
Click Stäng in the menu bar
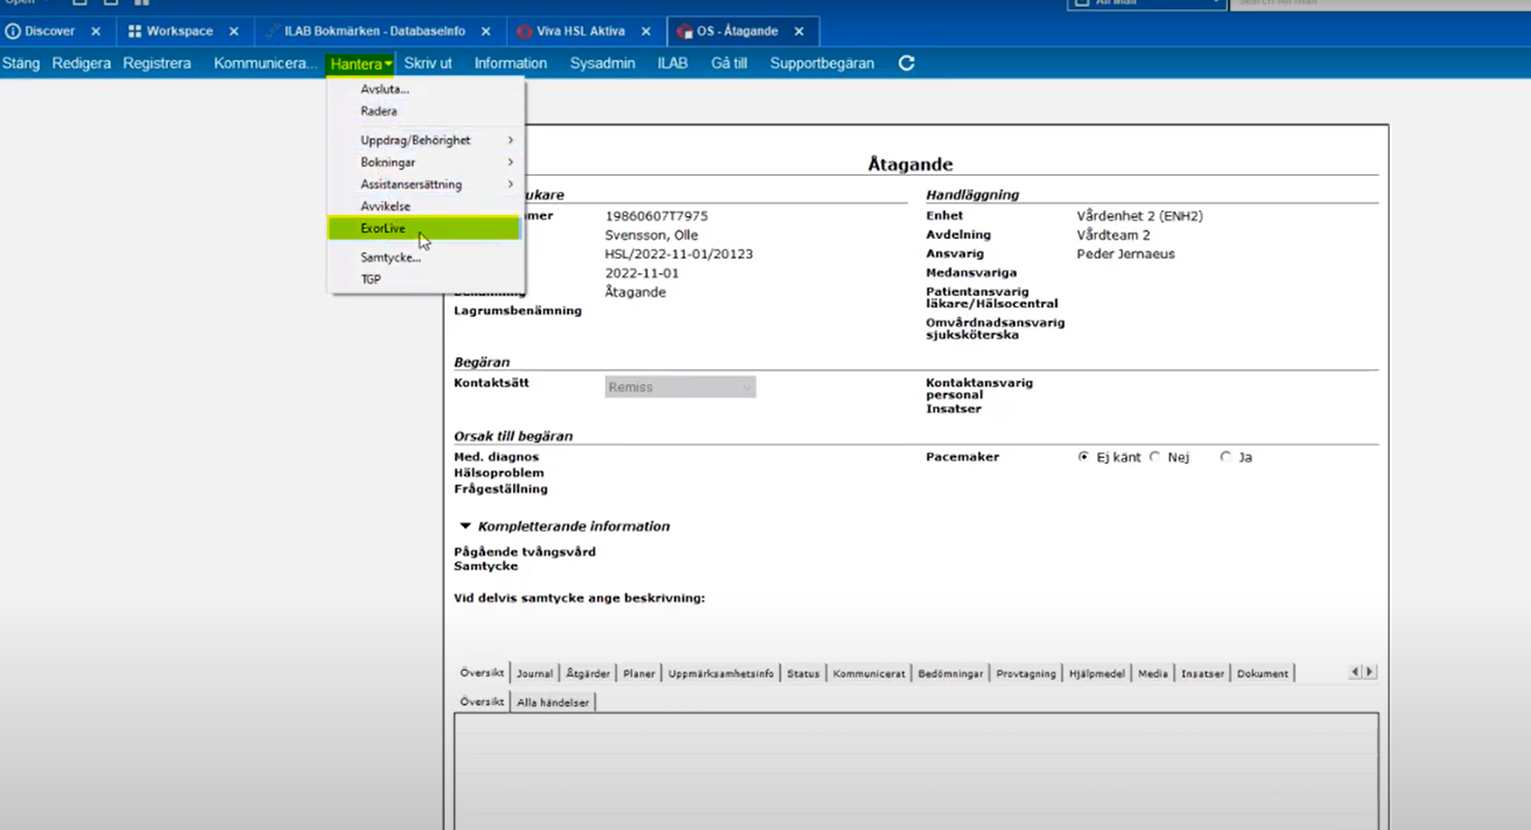pyautogui.click(x=21, y=63)
